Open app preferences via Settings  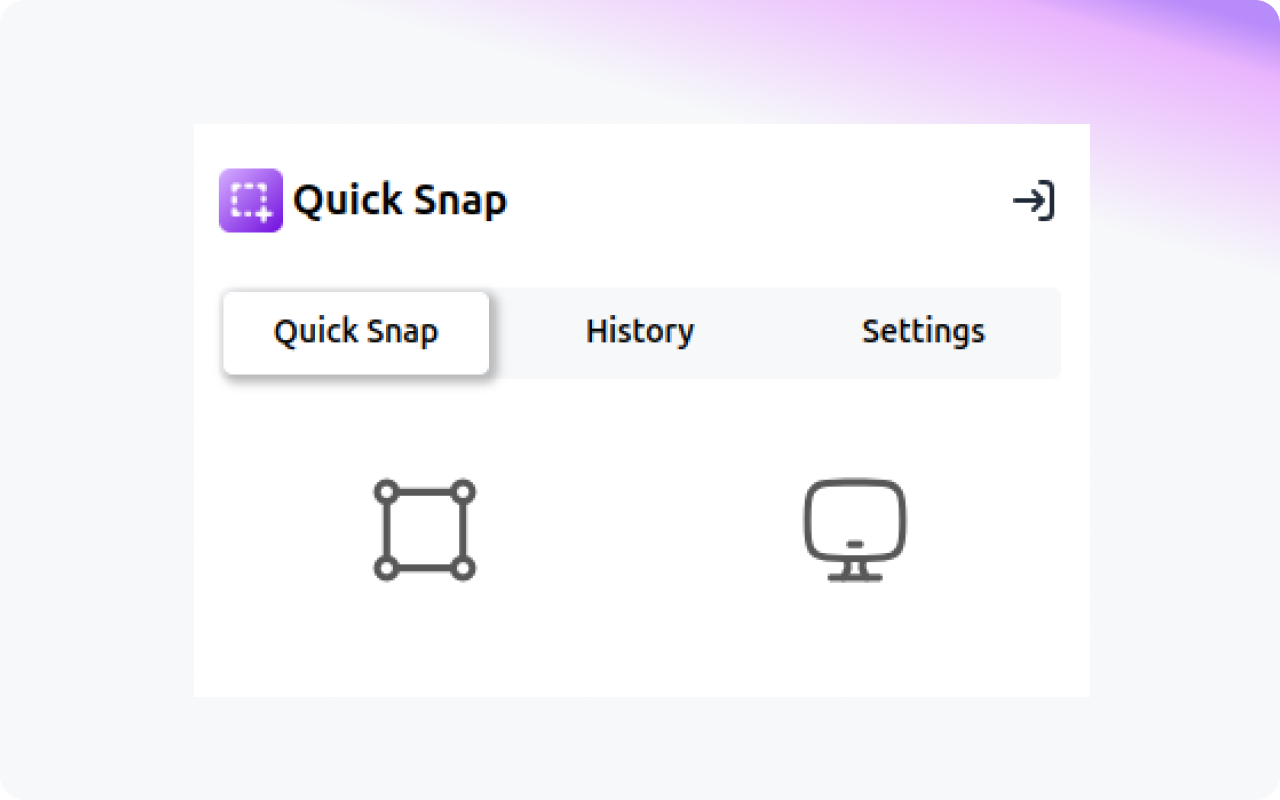click(923, 332)
